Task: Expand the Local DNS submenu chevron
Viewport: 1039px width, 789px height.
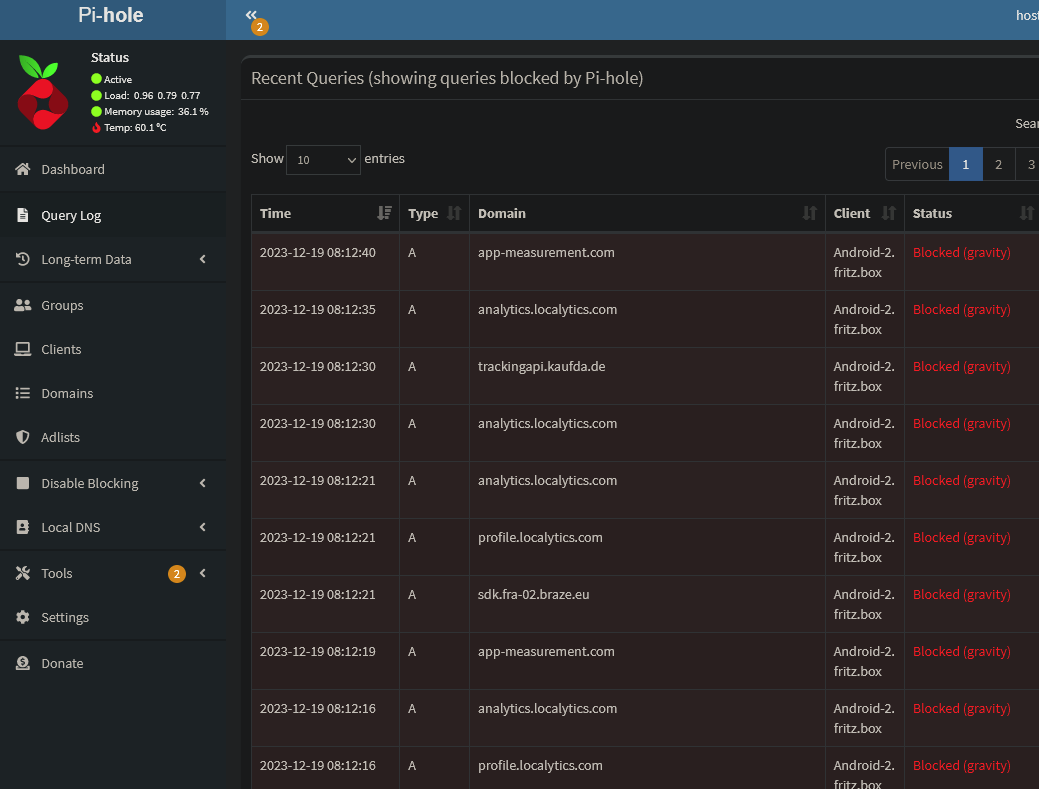Action: click(203, 527)
